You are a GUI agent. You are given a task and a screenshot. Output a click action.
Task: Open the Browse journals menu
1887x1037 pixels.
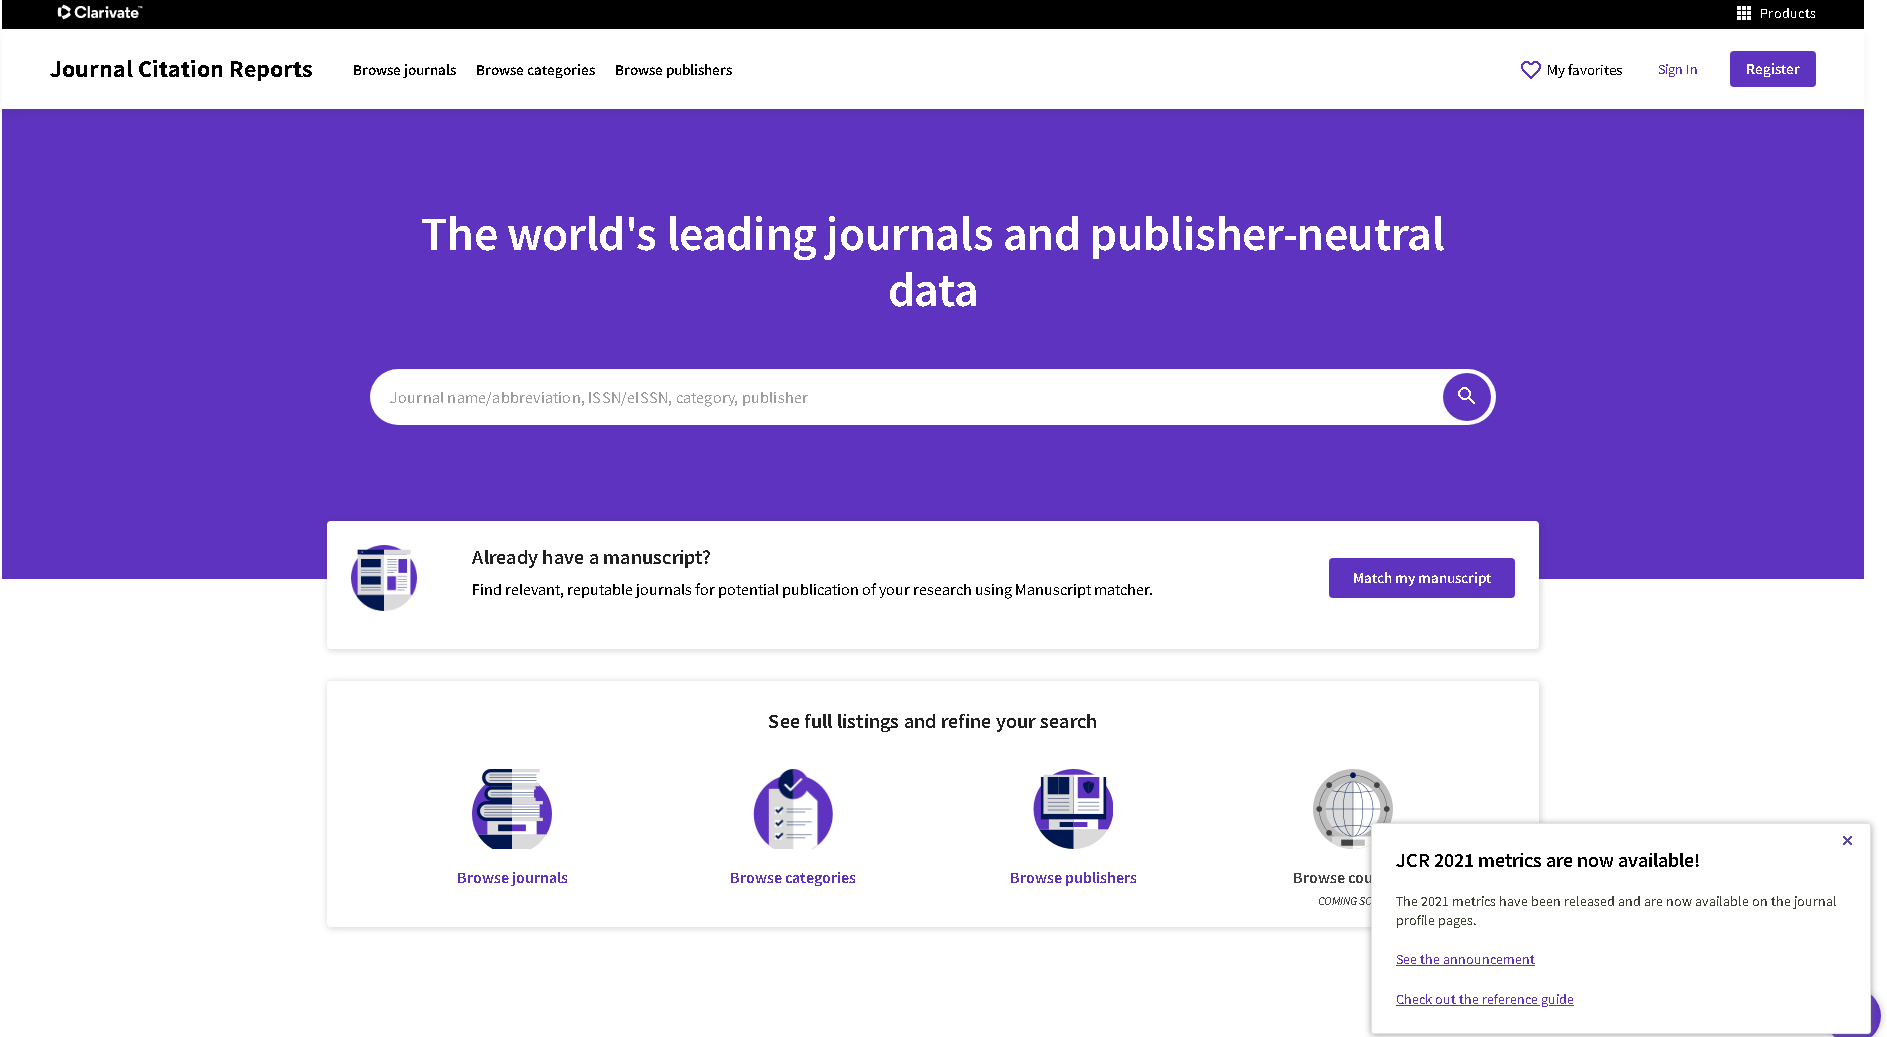(x=404, y=69)
